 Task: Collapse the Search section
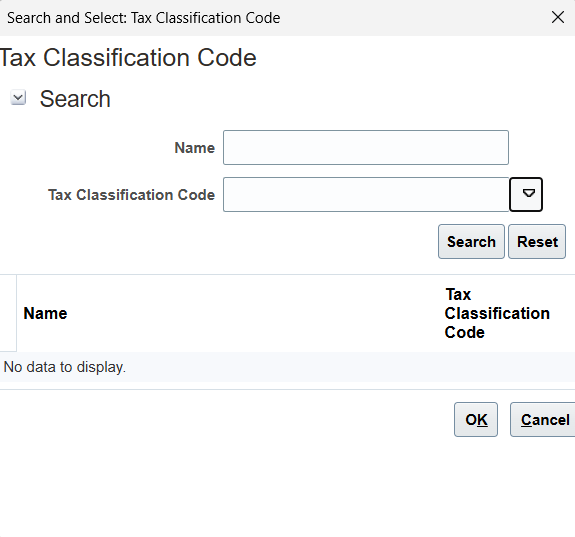click(x=18, y=98)
